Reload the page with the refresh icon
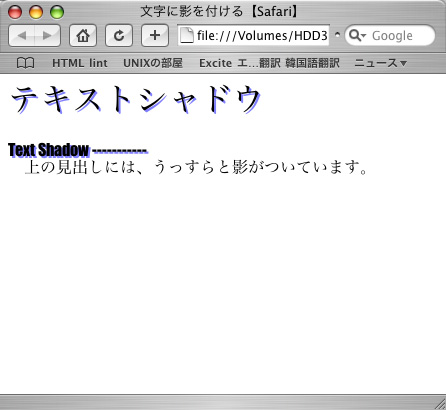 click(119, 36)
